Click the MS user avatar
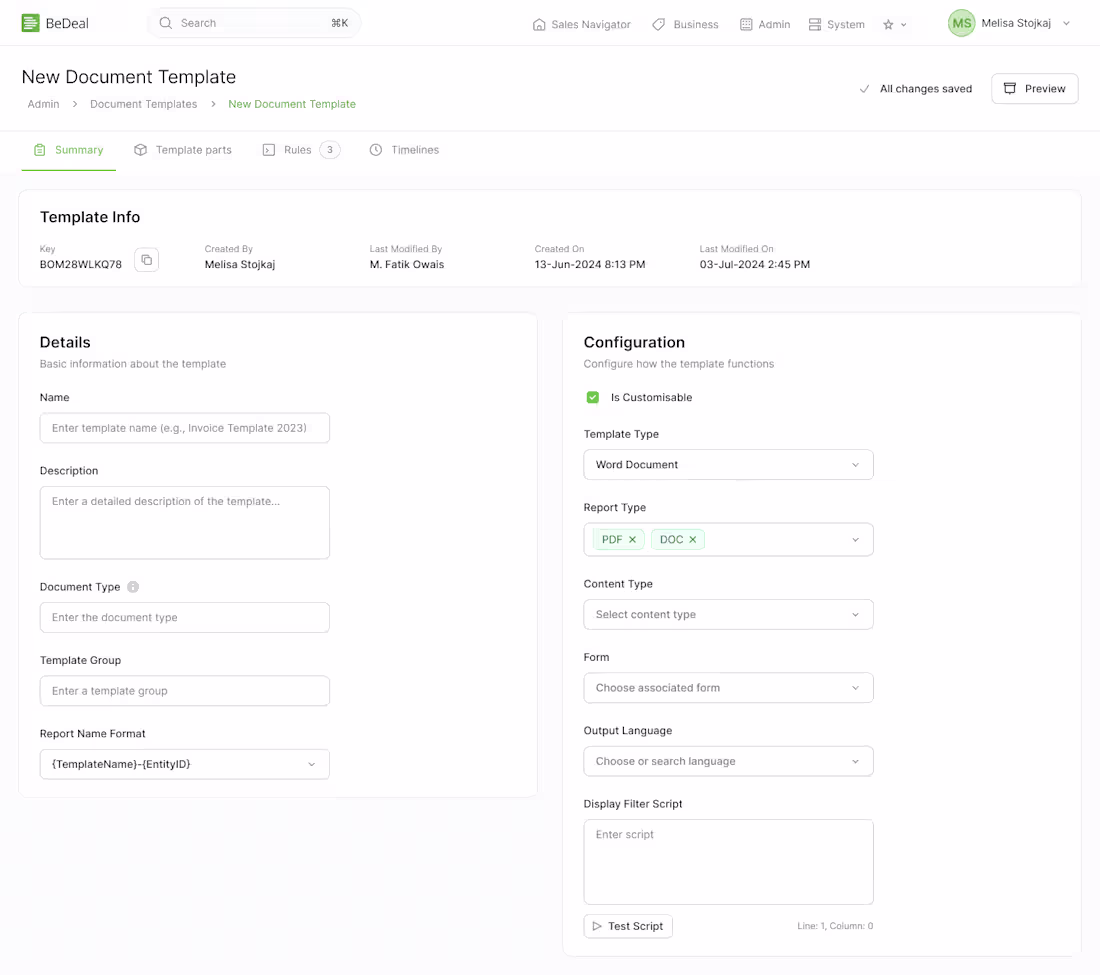Image resolution: width=1100 pixels, height=975 pixels. click(961, 23)
